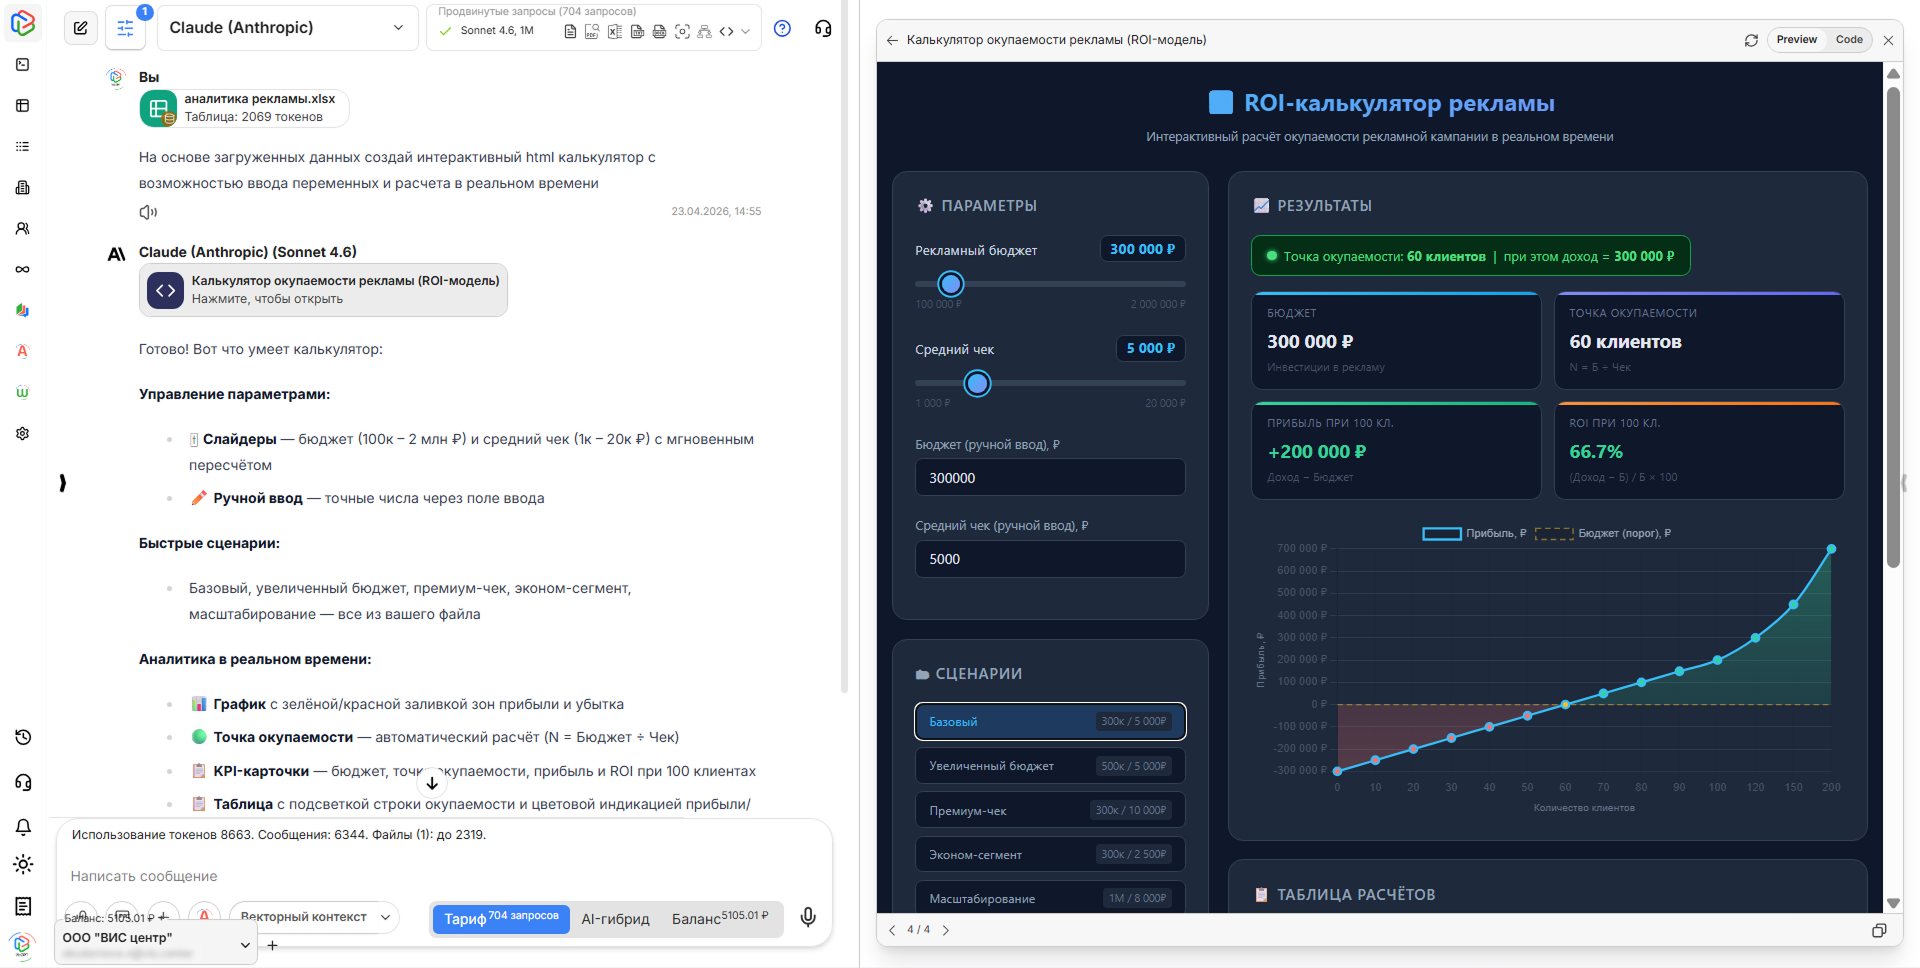Switch to the Code tab
The height and width of the screenshot is (968, 1920).
pyautogui.click(x=1849, y=40)
